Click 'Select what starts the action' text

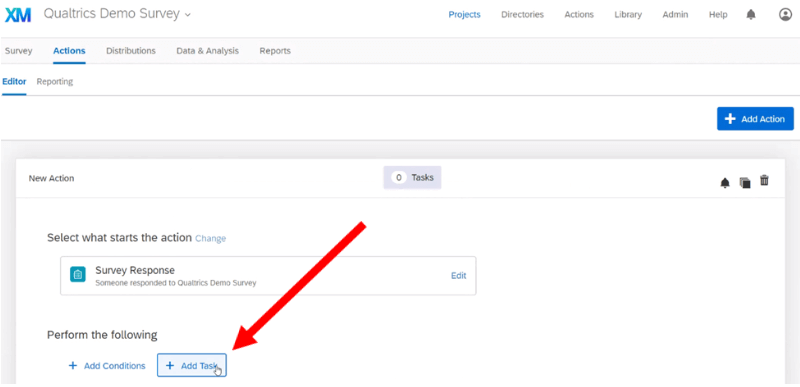click(x=119, y=238)
